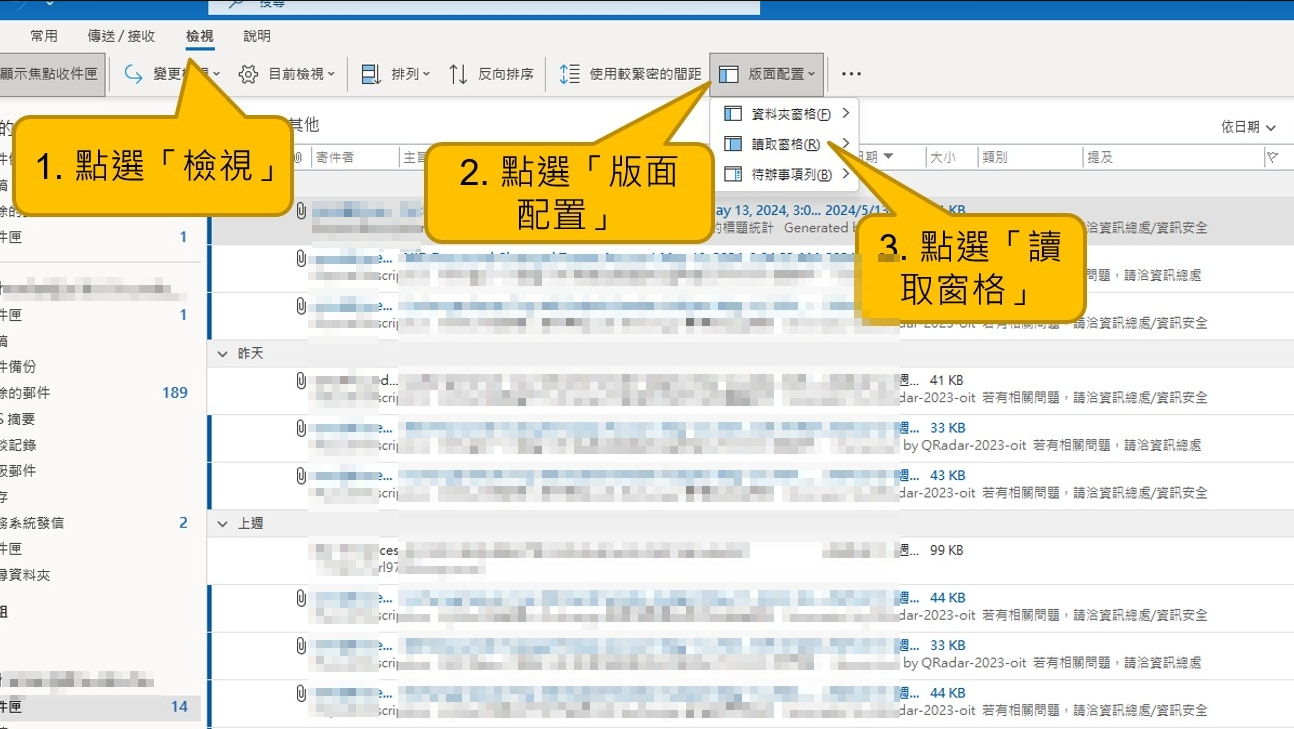Image resolution: width=1294 pixels, height=729 pixels.
Task: Collapse the 上週 message group
Action: click(x=223, y=523)
